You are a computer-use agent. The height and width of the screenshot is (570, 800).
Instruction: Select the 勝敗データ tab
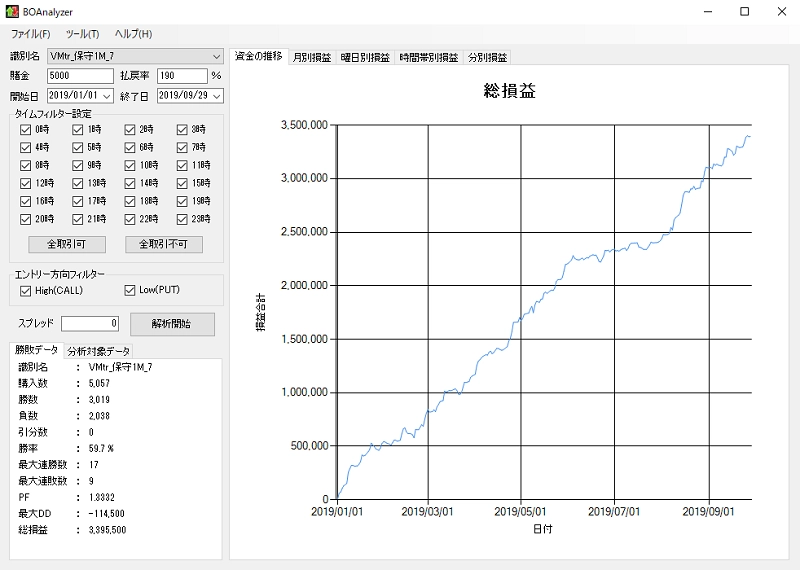point(36,350)
